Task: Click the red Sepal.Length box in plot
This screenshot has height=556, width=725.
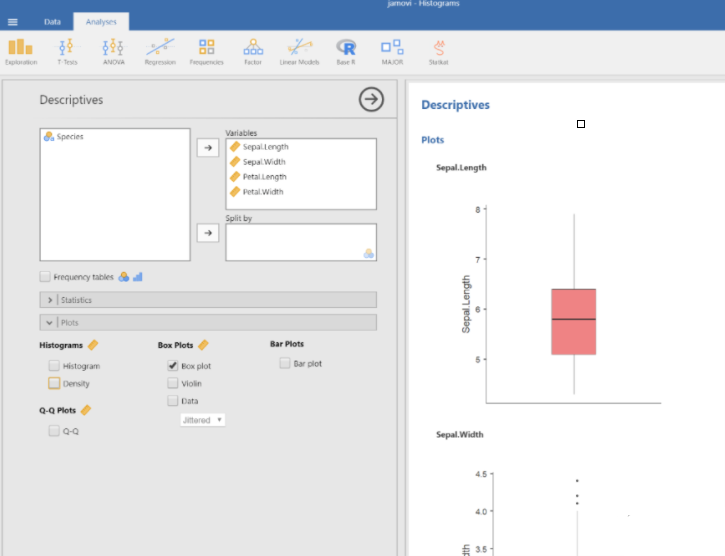Action: pos(574,321)
